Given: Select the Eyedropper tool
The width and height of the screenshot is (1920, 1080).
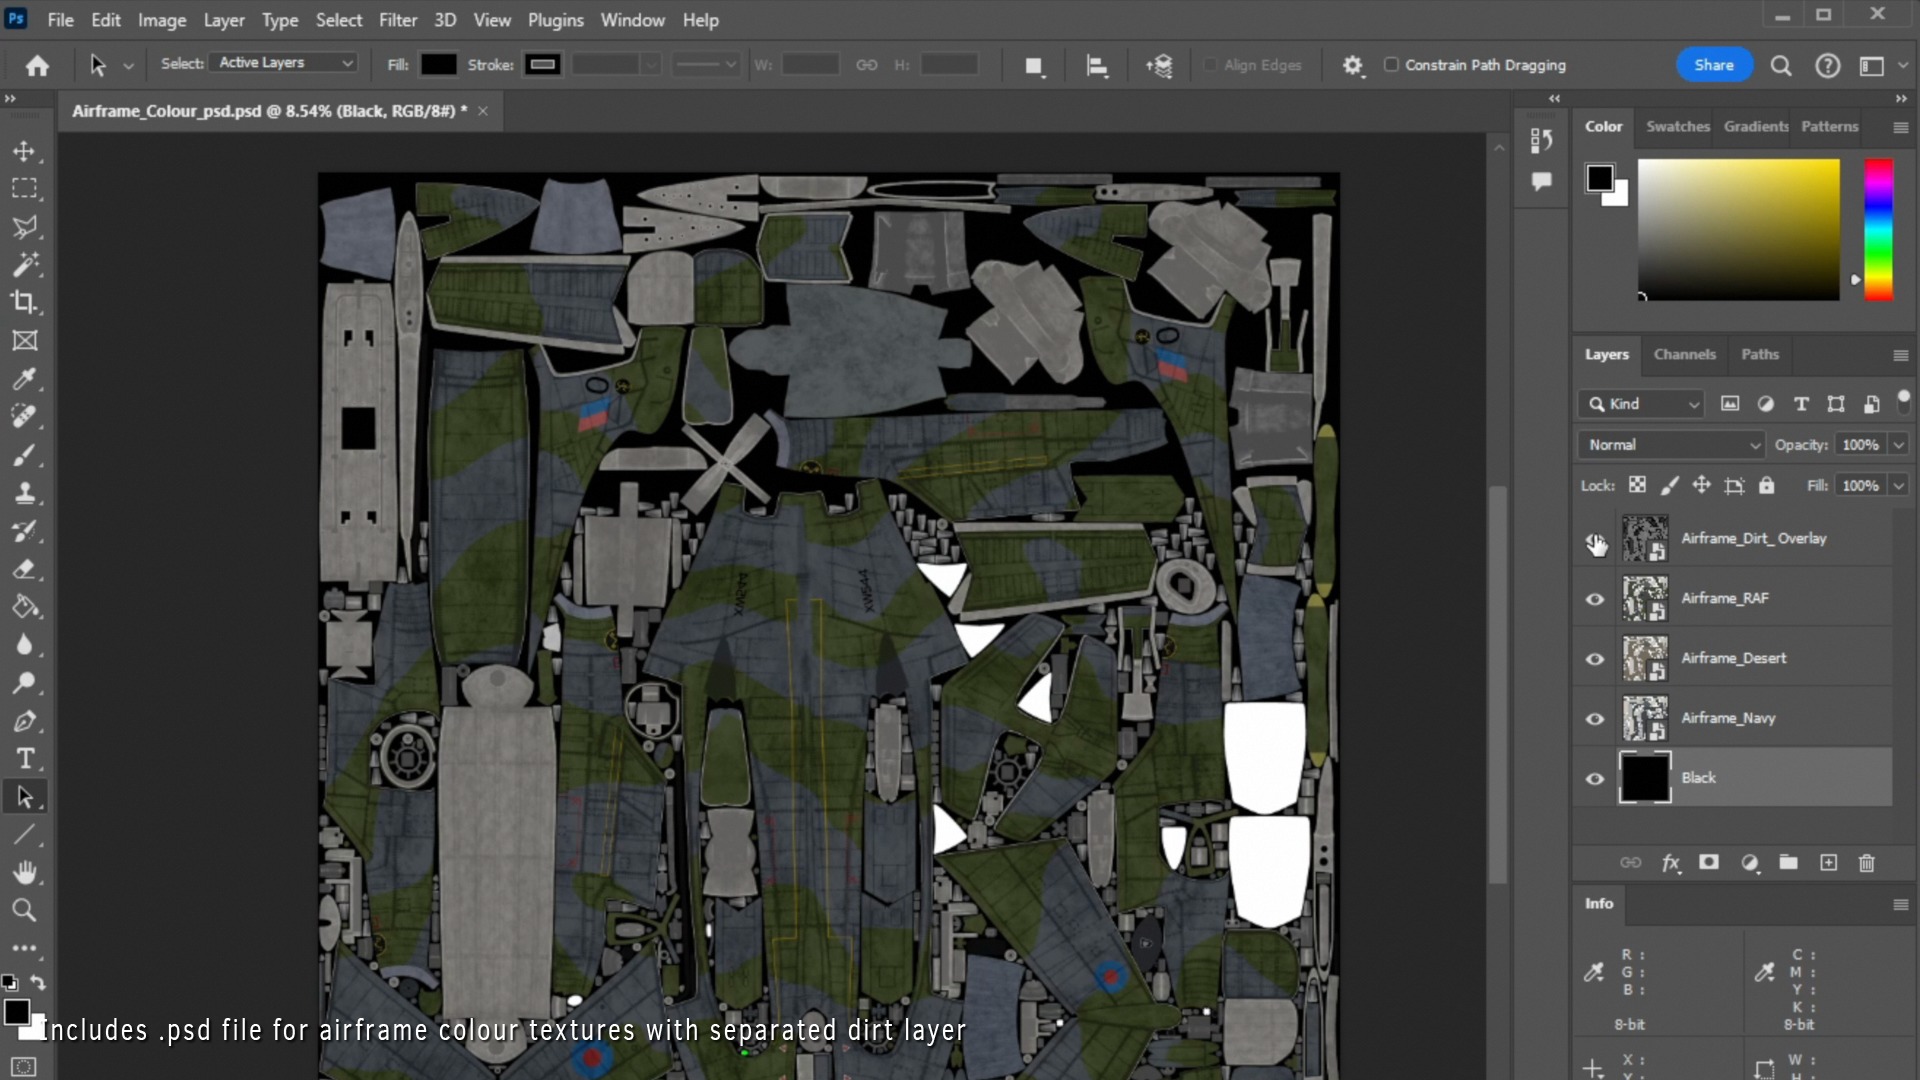Looking at the screenshot, I should (x=24, y=379).
